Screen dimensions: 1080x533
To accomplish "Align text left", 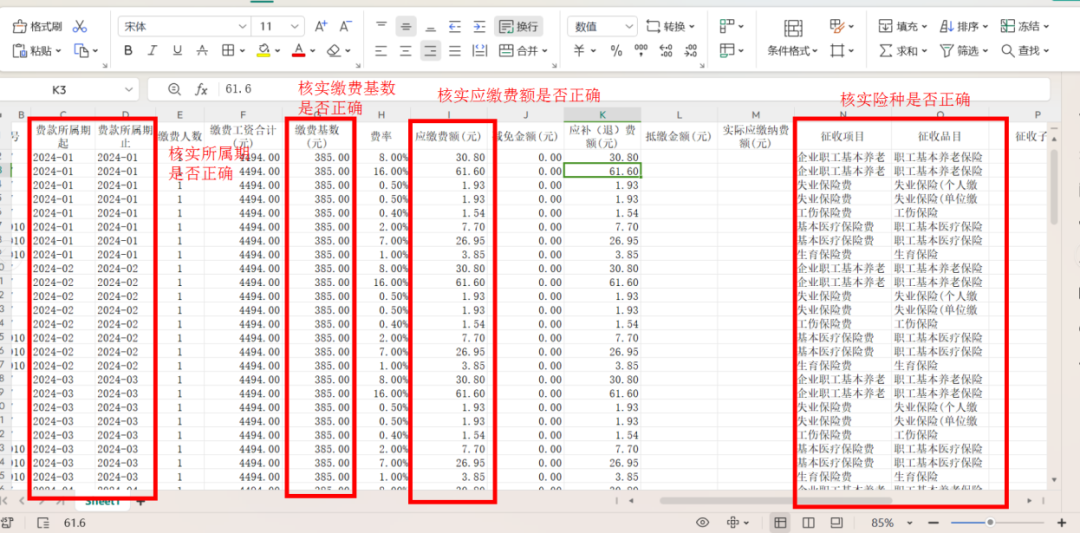I will tap(382, 50).
